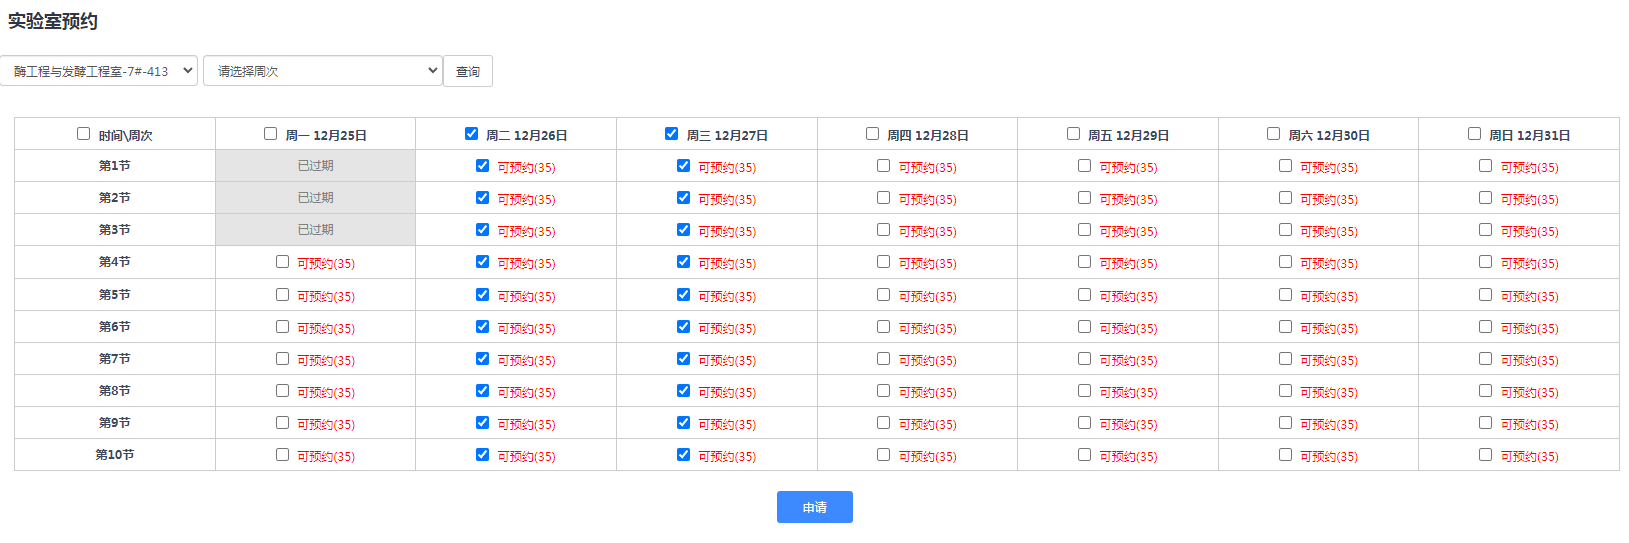
Task: Check 第8节 slot for Saturday 12月30日
Action: [1285, 391]
